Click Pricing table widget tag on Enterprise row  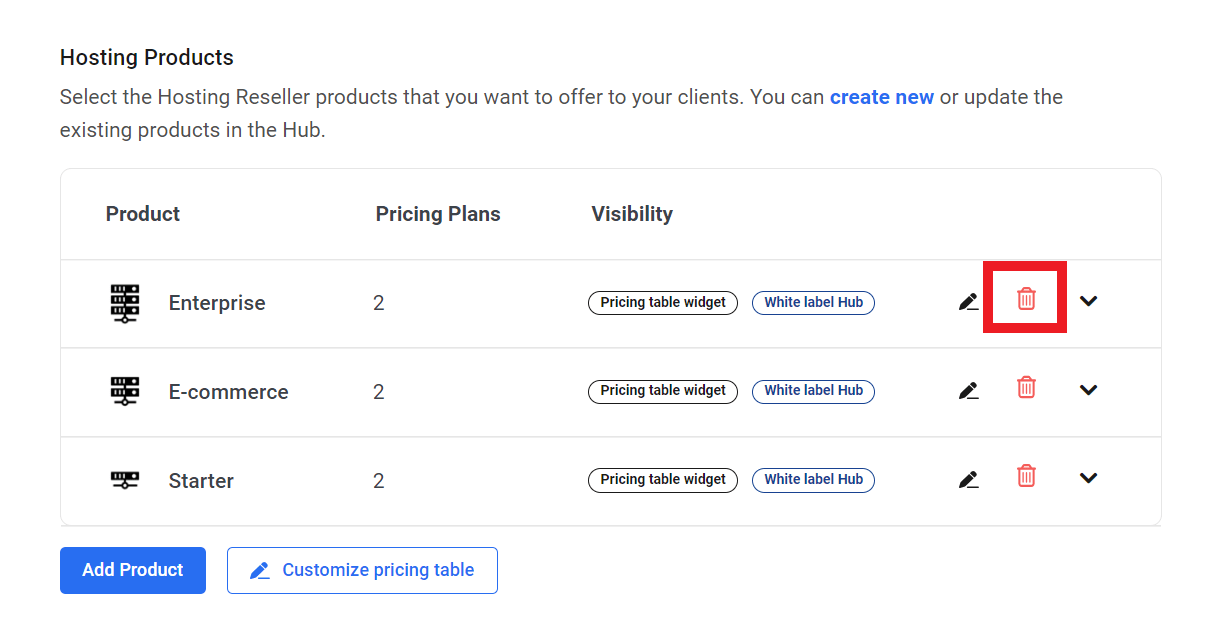tap(663, 302)
